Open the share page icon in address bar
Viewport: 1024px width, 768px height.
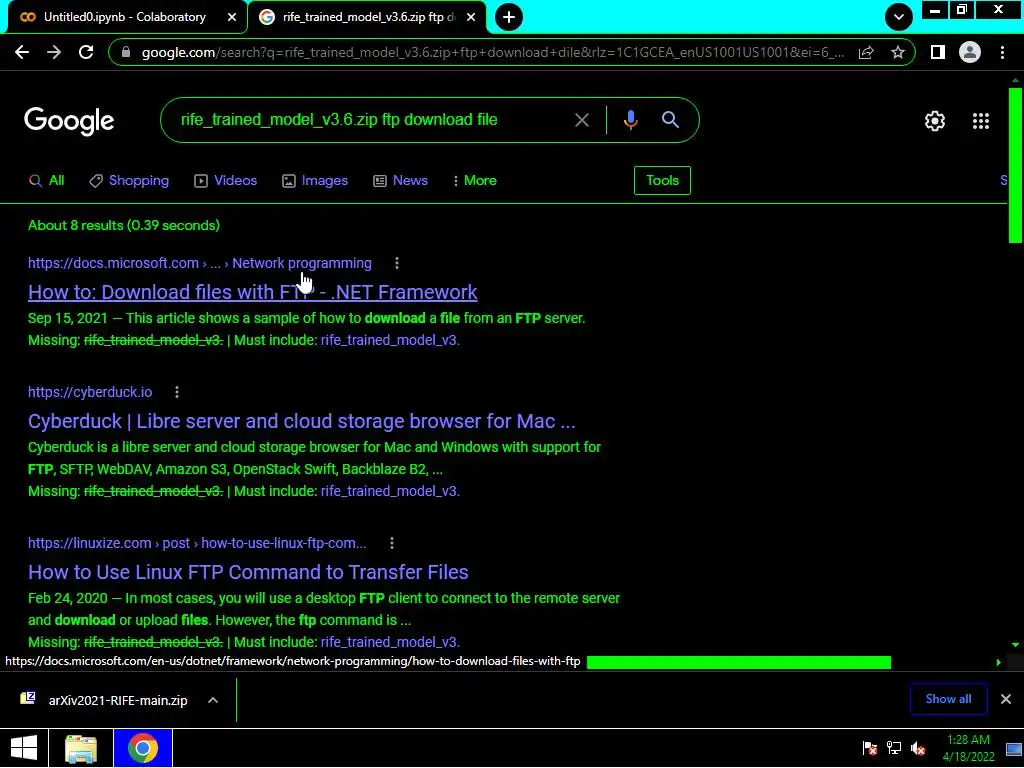[866, 52]
